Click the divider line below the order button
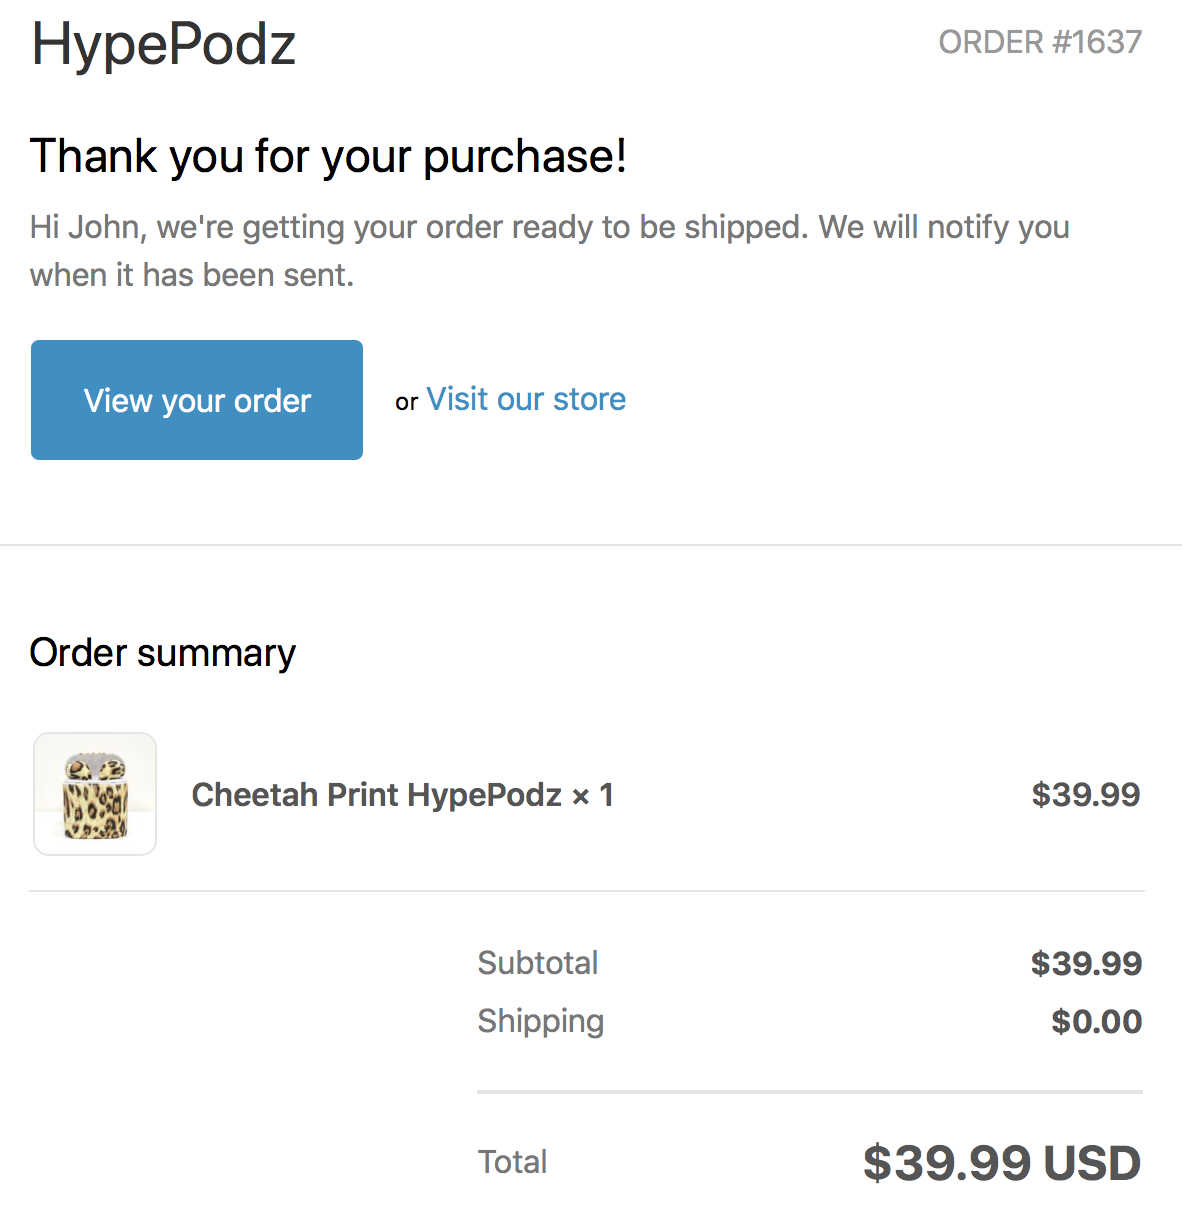1182x1216 pixels. pyautogui.click(x=591, y=545)
